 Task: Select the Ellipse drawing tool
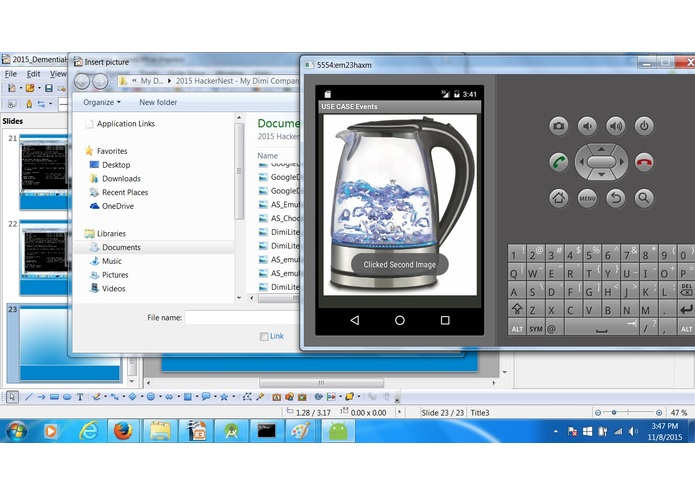pos(67,397)
